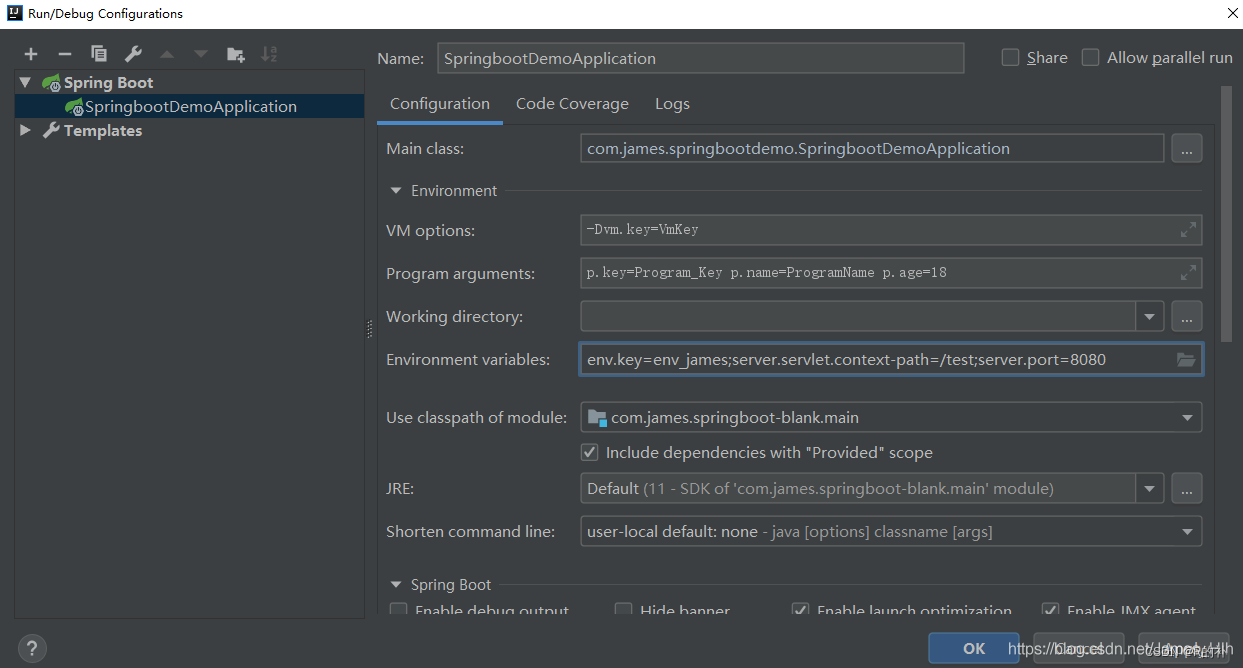Confirm settings with the OK button
This screenshot has height=668, width=1243.
(973, 648)
